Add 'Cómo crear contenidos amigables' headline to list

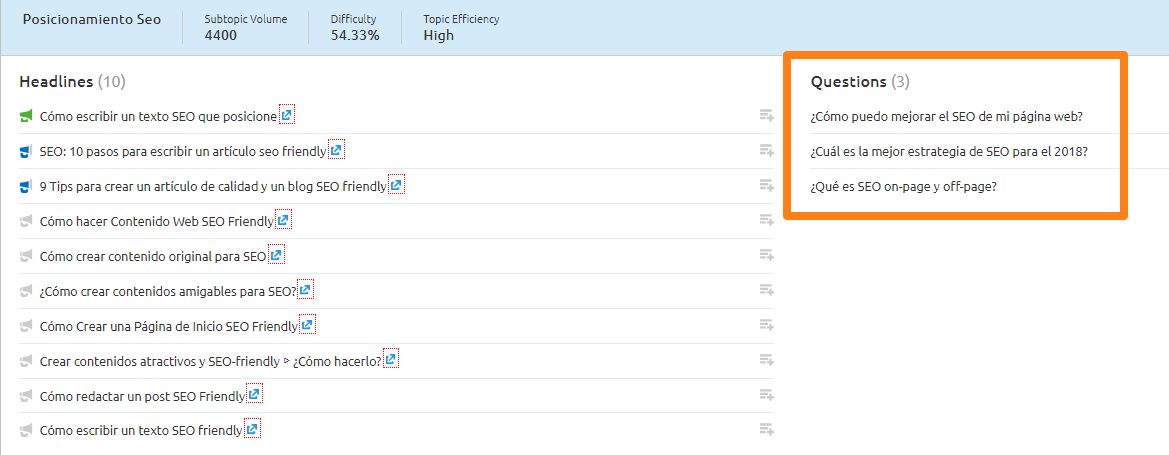click(x=766, y=291)
